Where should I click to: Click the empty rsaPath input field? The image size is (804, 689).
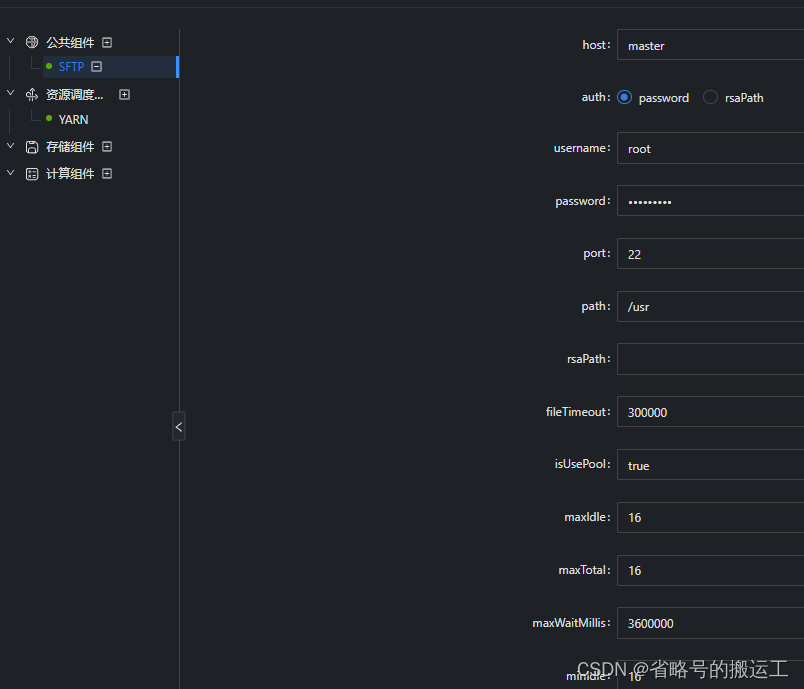(710, 359)
